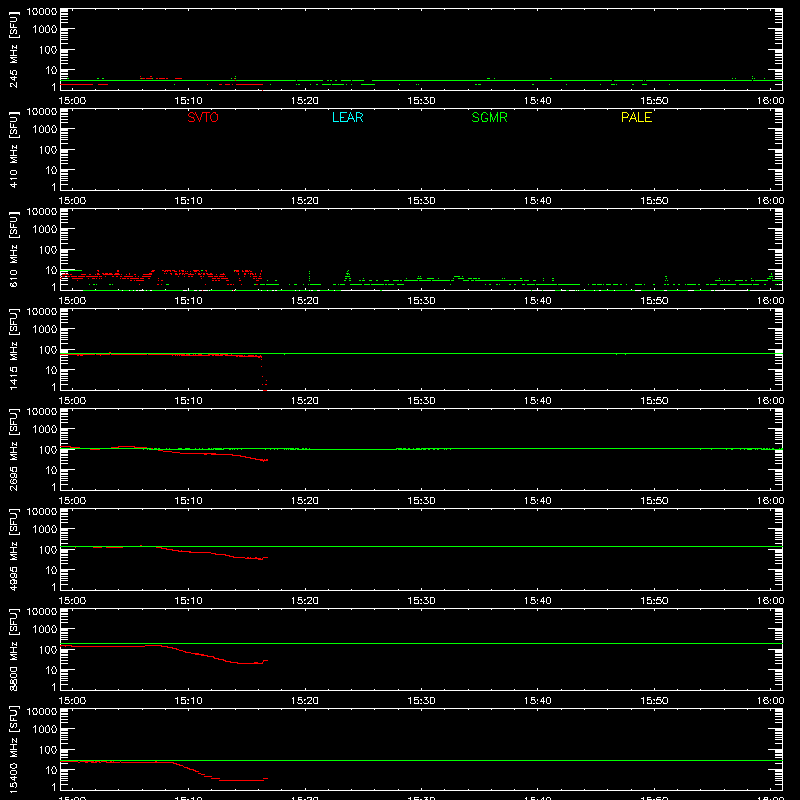This screenshot has width=800, height=800.
Task: Select the 15400 MHz [SFU] axis title
Action: 13,750
